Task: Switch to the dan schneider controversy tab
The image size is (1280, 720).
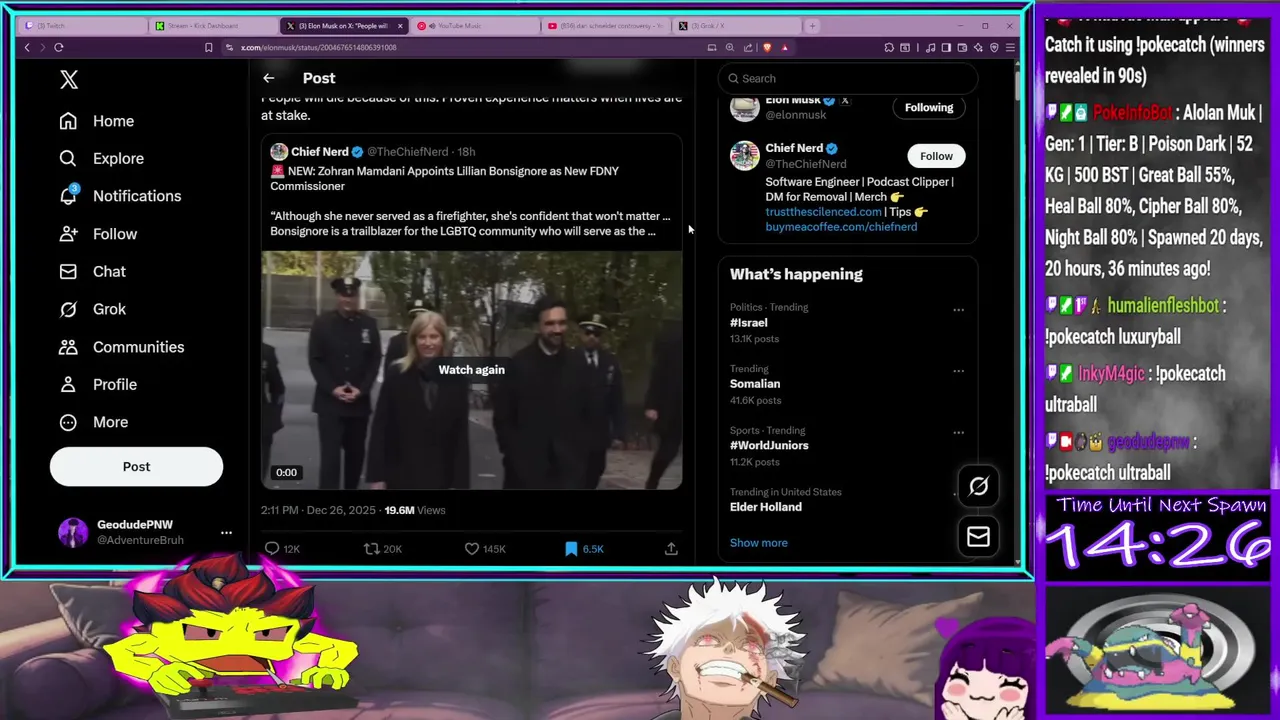Action: click(604, 26)
